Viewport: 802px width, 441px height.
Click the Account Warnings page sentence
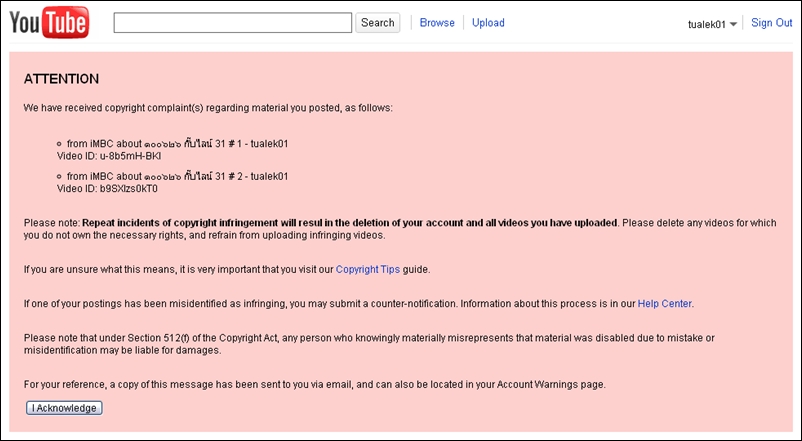[315, 384]
